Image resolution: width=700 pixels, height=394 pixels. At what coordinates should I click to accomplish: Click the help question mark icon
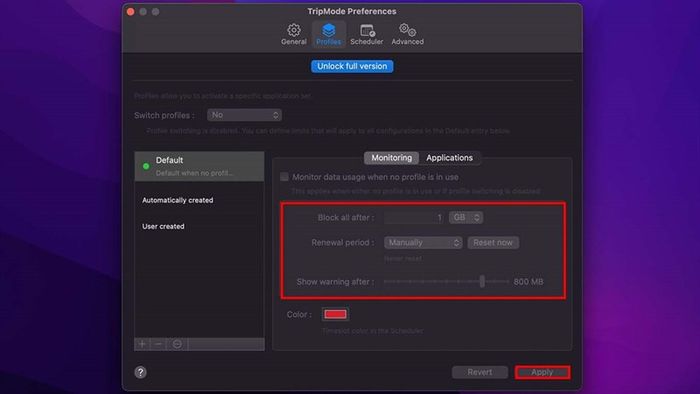point(141,372)
